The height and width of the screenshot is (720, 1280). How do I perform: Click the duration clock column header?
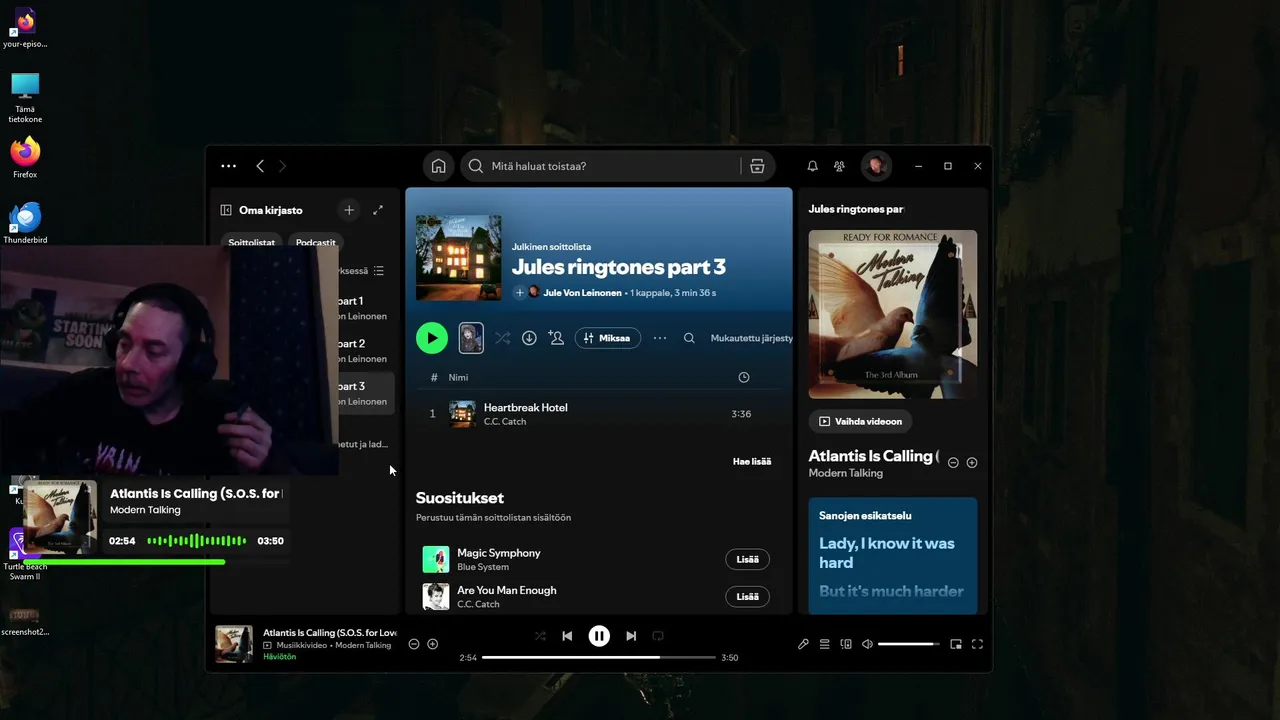click(743, 377)
